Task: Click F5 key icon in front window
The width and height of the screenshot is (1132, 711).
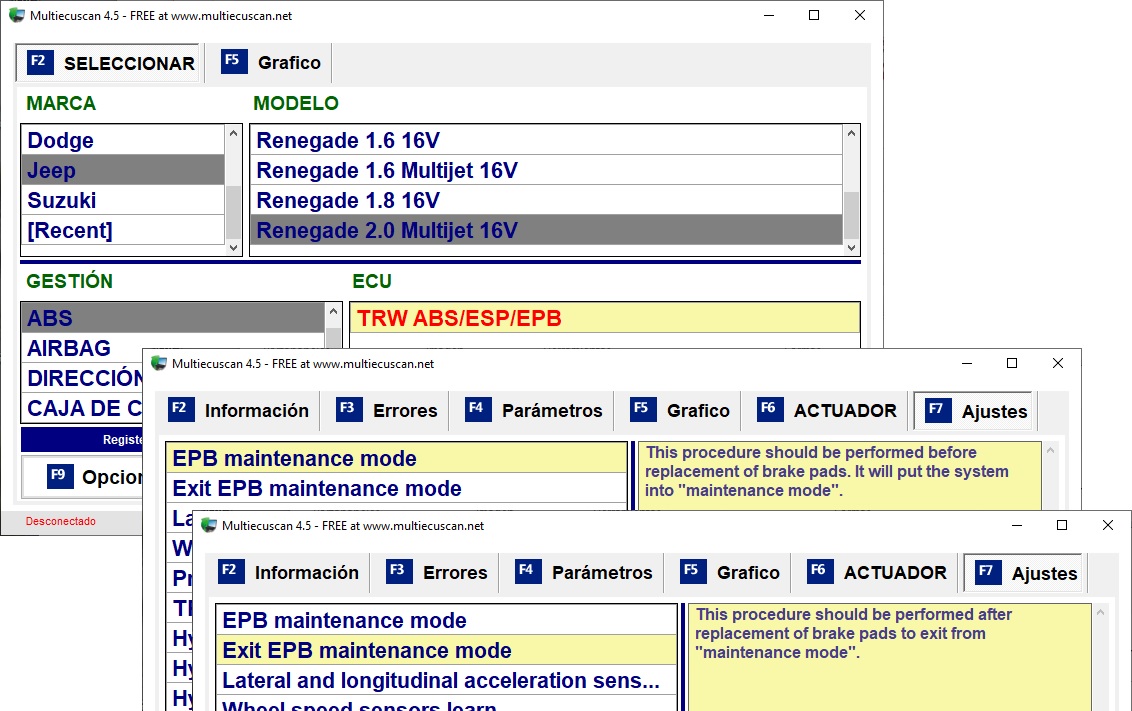Action: point(692,571)
